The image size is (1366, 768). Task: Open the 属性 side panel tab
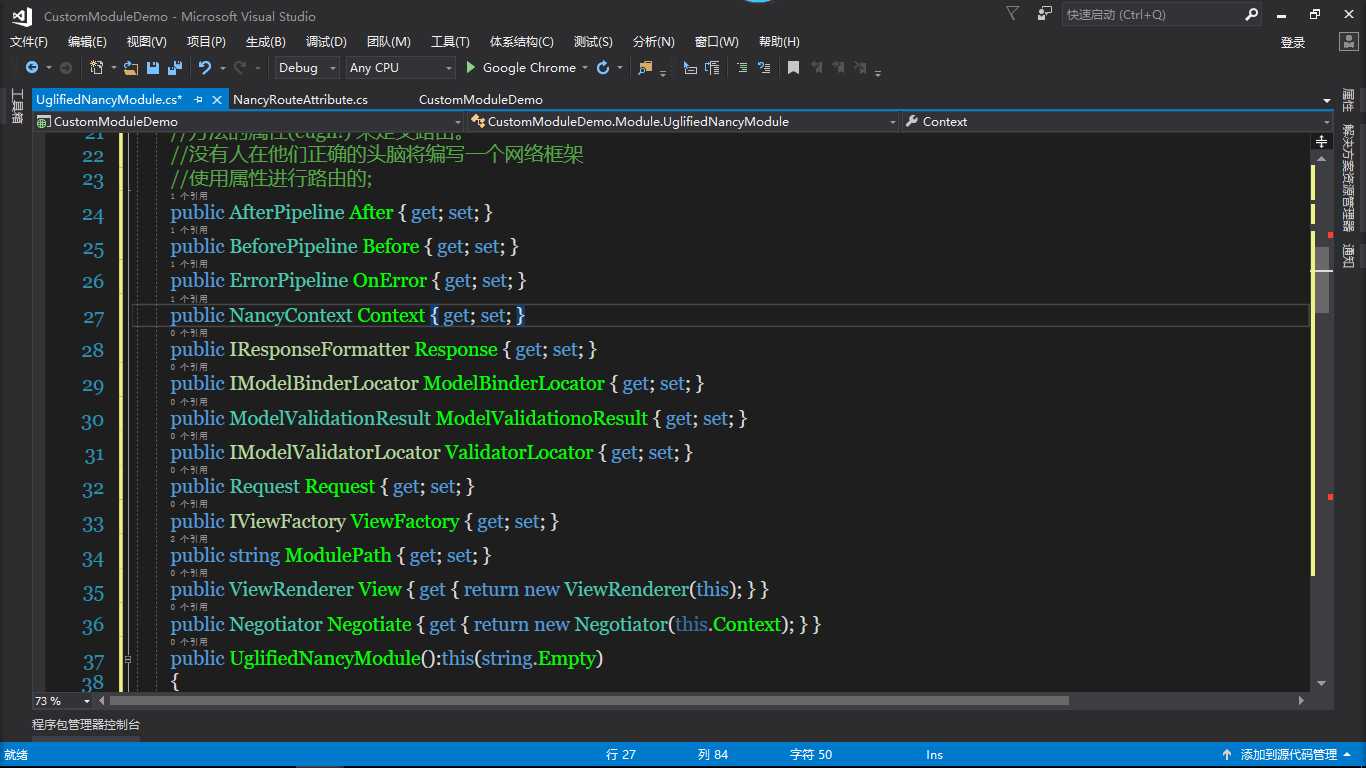coord(1348,100)
